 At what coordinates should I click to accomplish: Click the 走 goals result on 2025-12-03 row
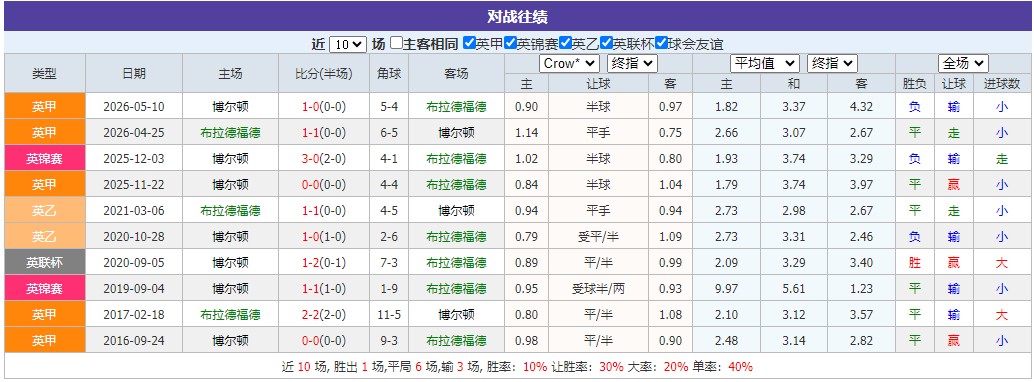[1002, 158]
